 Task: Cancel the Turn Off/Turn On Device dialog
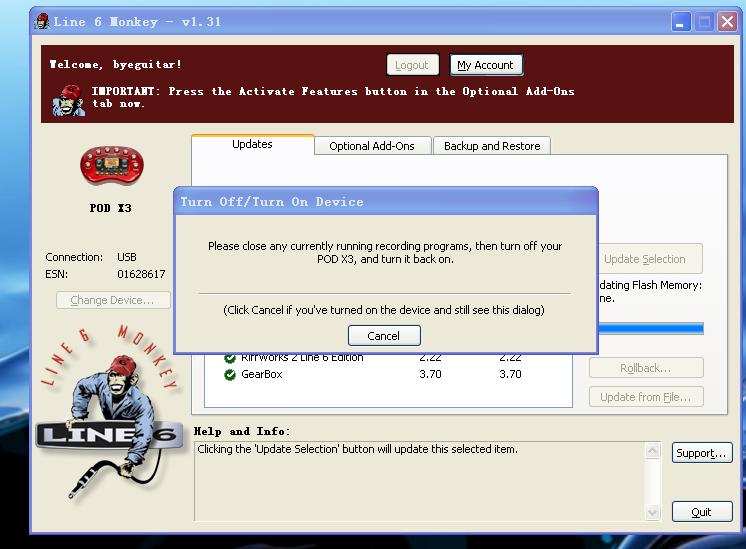tap(384, 336)
